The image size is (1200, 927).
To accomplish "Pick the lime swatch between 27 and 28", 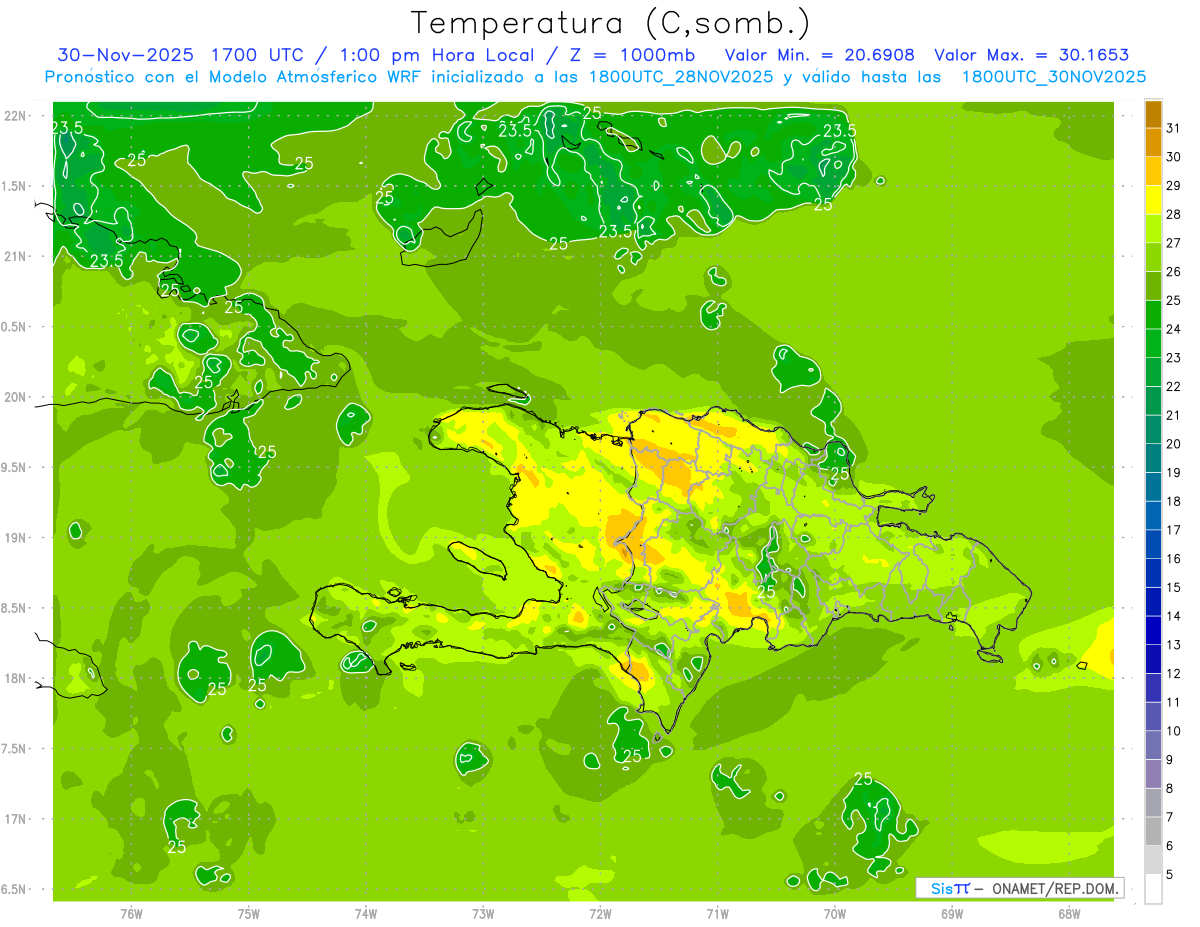I will click(x=1153, y=228).
